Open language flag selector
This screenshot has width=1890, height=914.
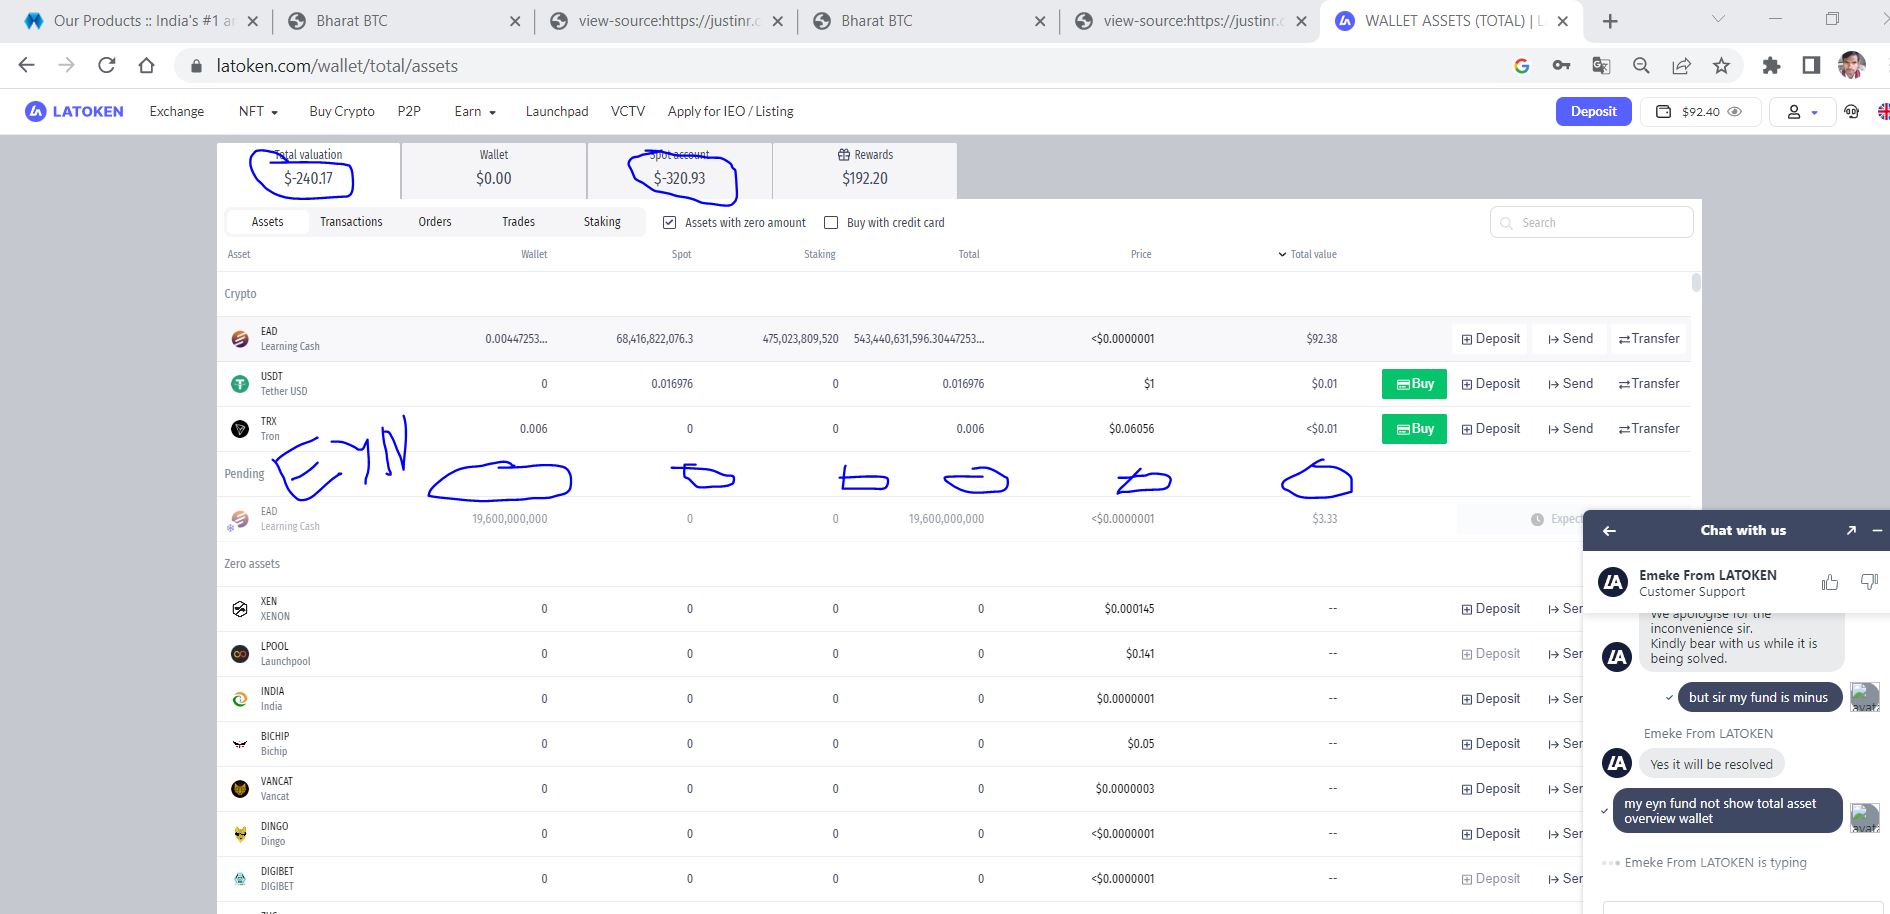pos(1883,112)
